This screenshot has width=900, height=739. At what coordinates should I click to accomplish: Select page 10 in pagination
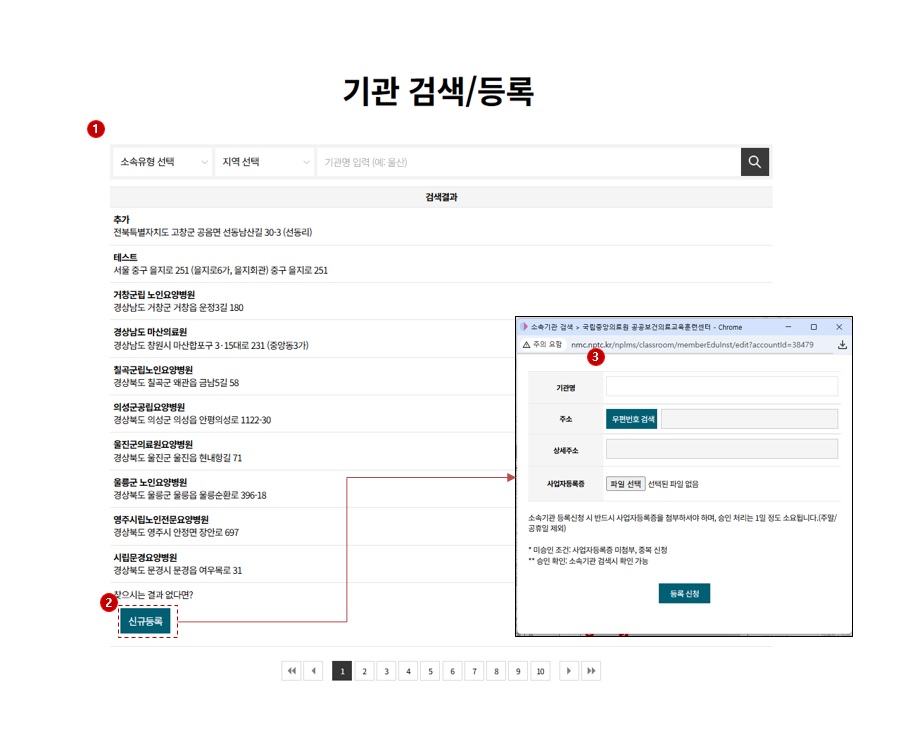540,672
